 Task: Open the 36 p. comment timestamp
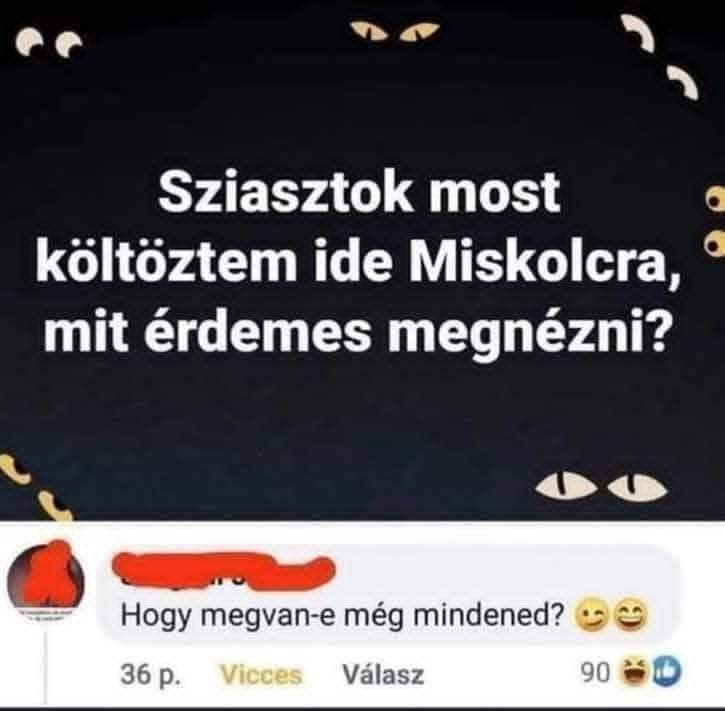click(x=151, y=674)
